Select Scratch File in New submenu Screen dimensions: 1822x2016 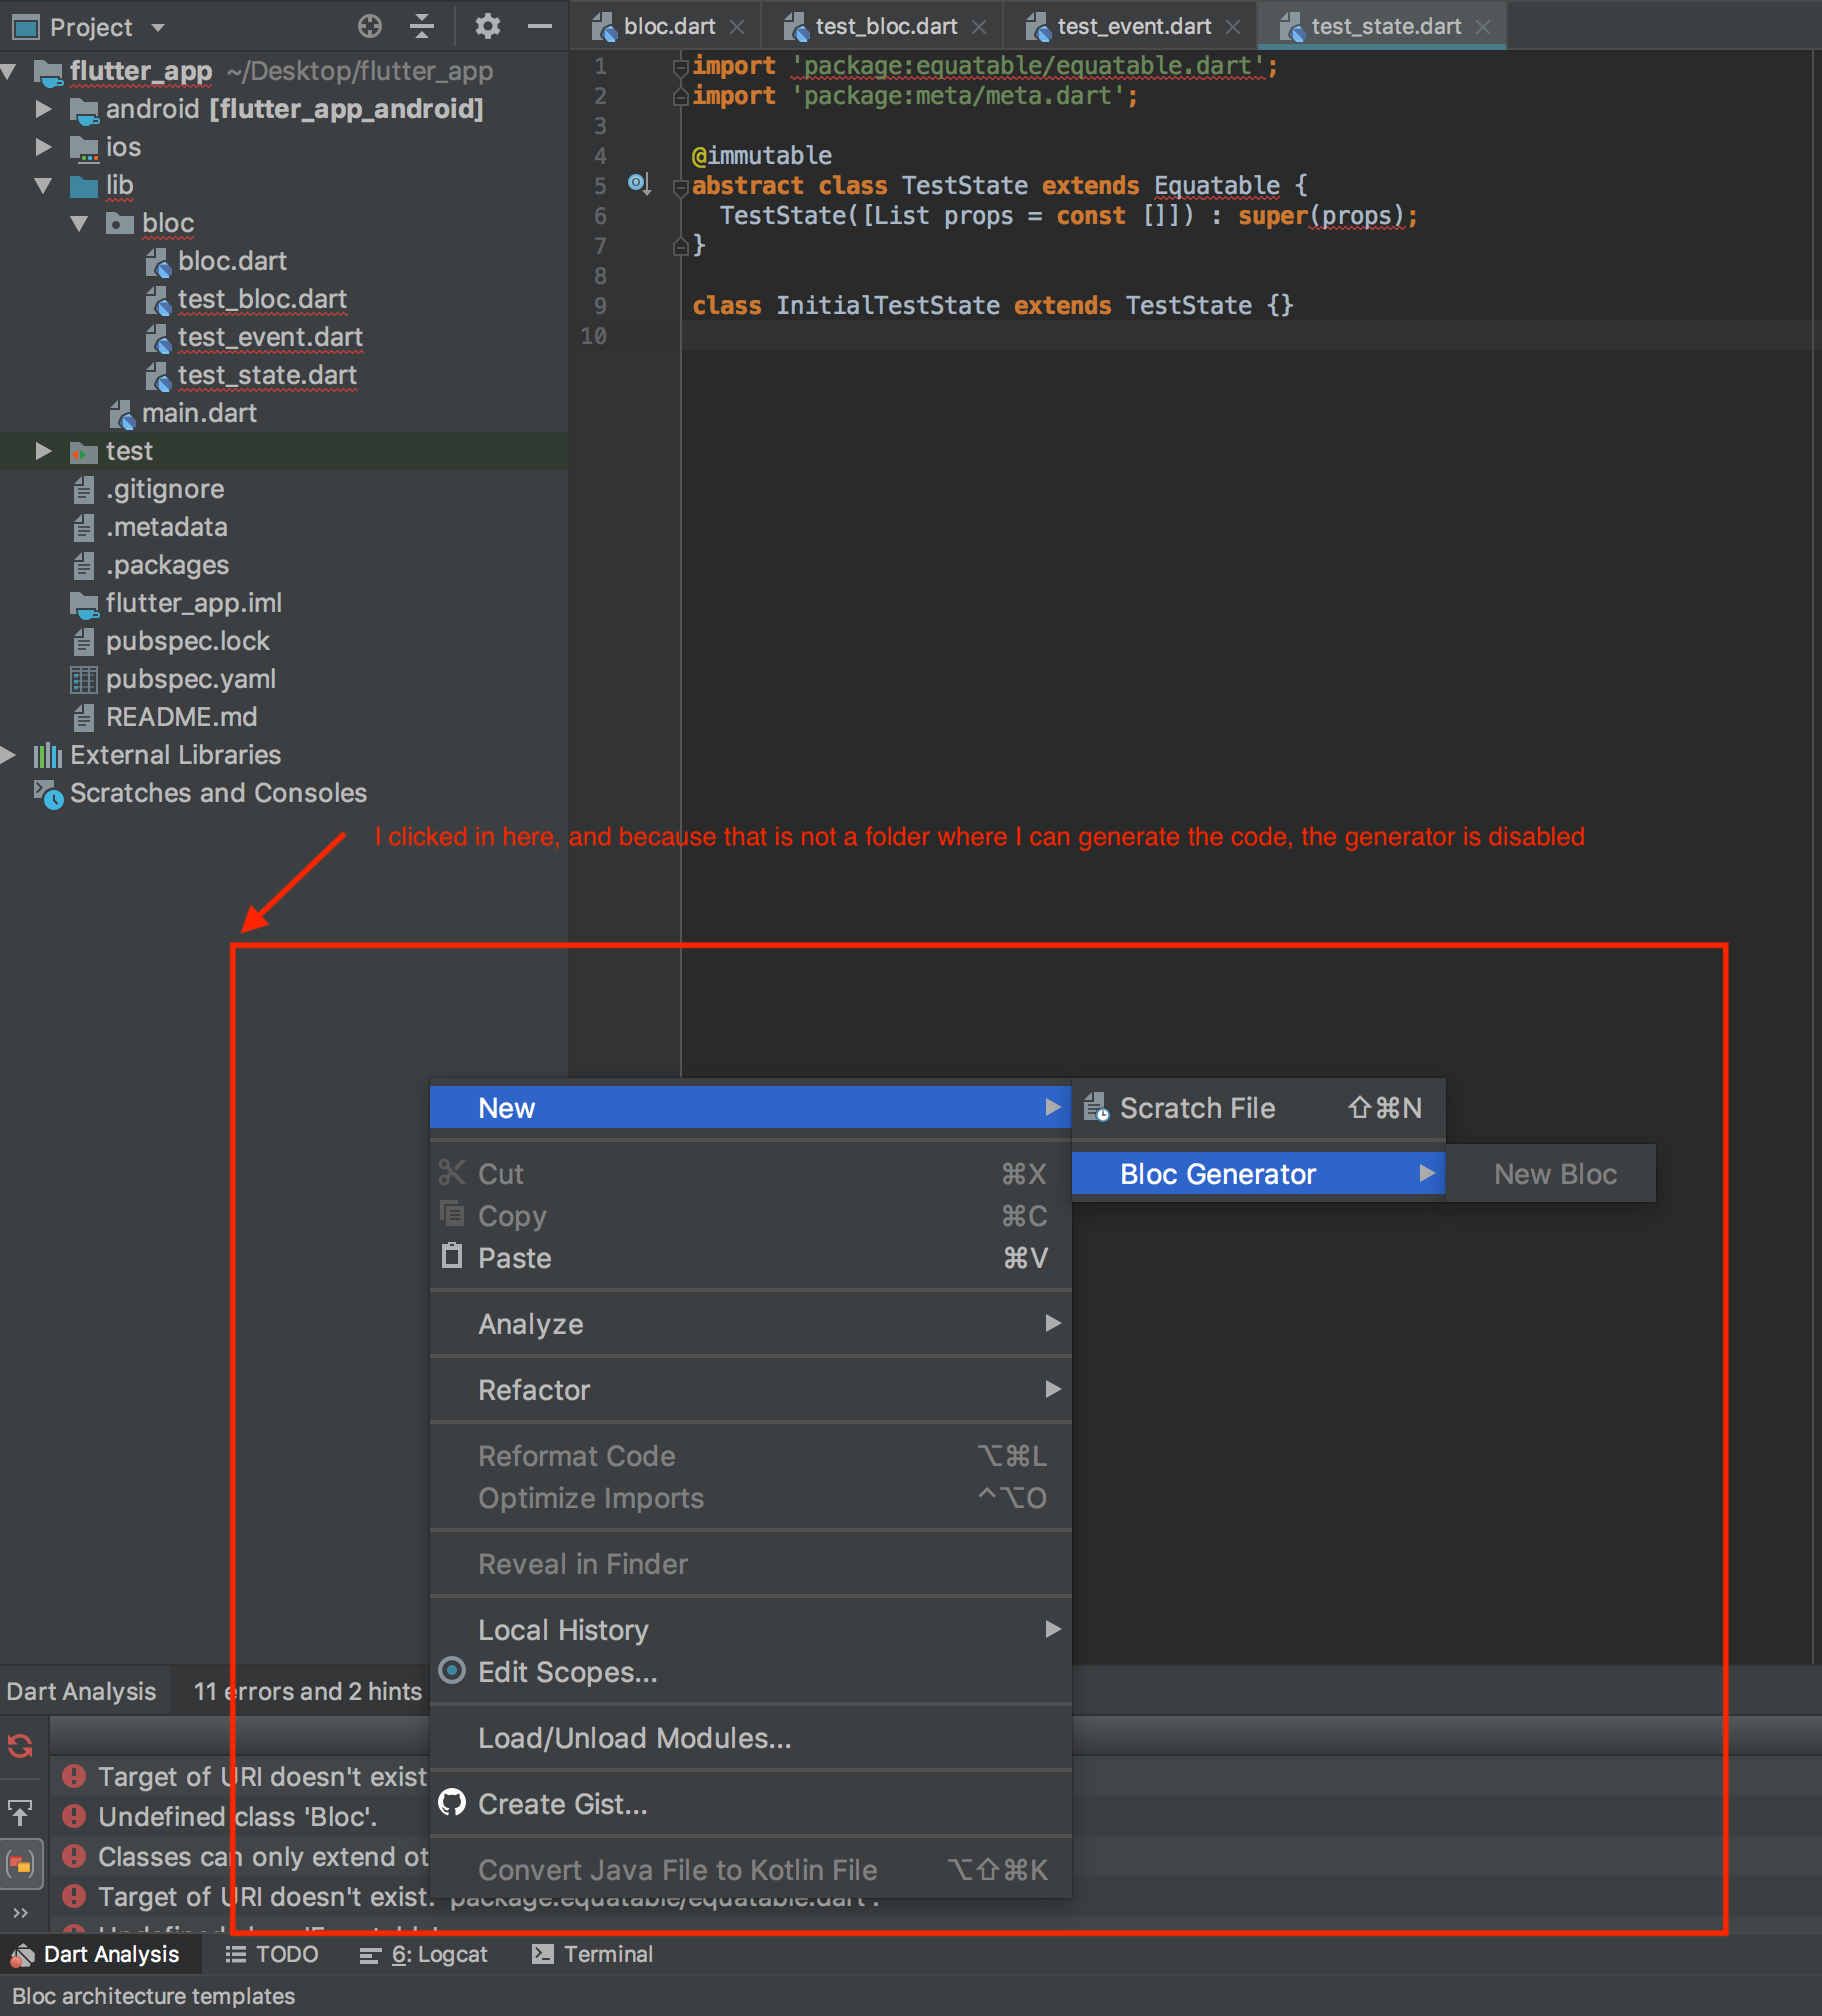(1258, 1108)
